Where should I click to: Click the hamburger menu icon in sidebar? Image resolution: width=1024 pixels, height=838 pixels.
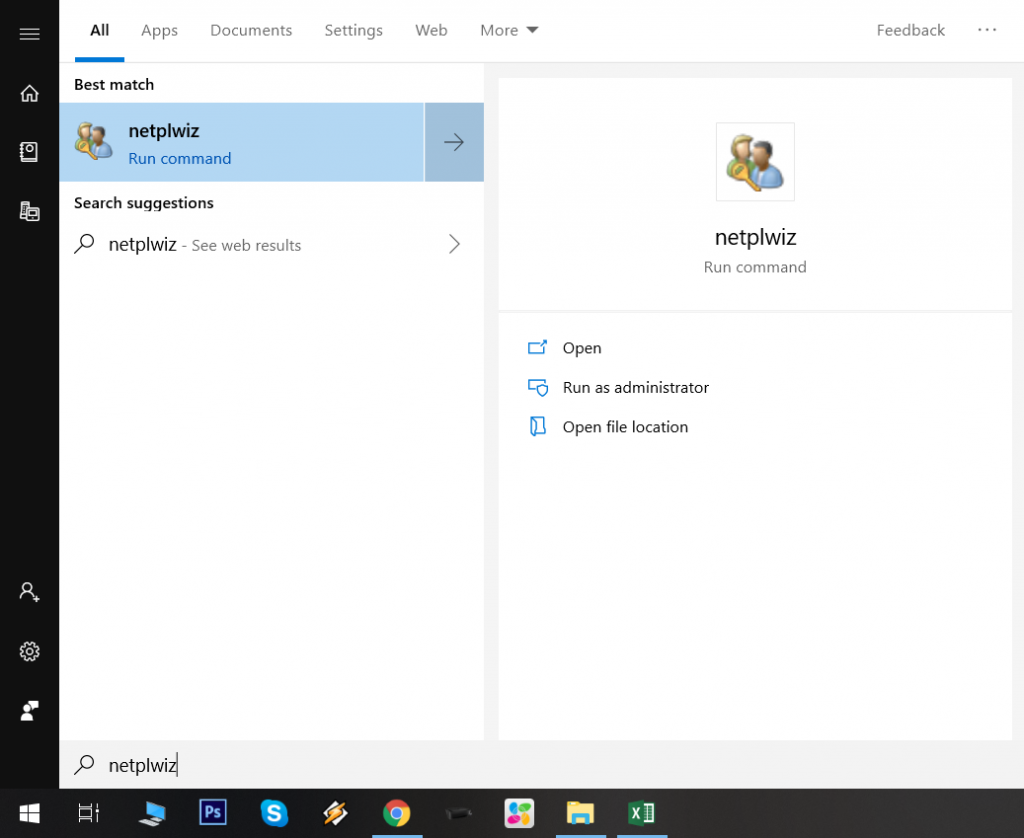click(29, 34)
